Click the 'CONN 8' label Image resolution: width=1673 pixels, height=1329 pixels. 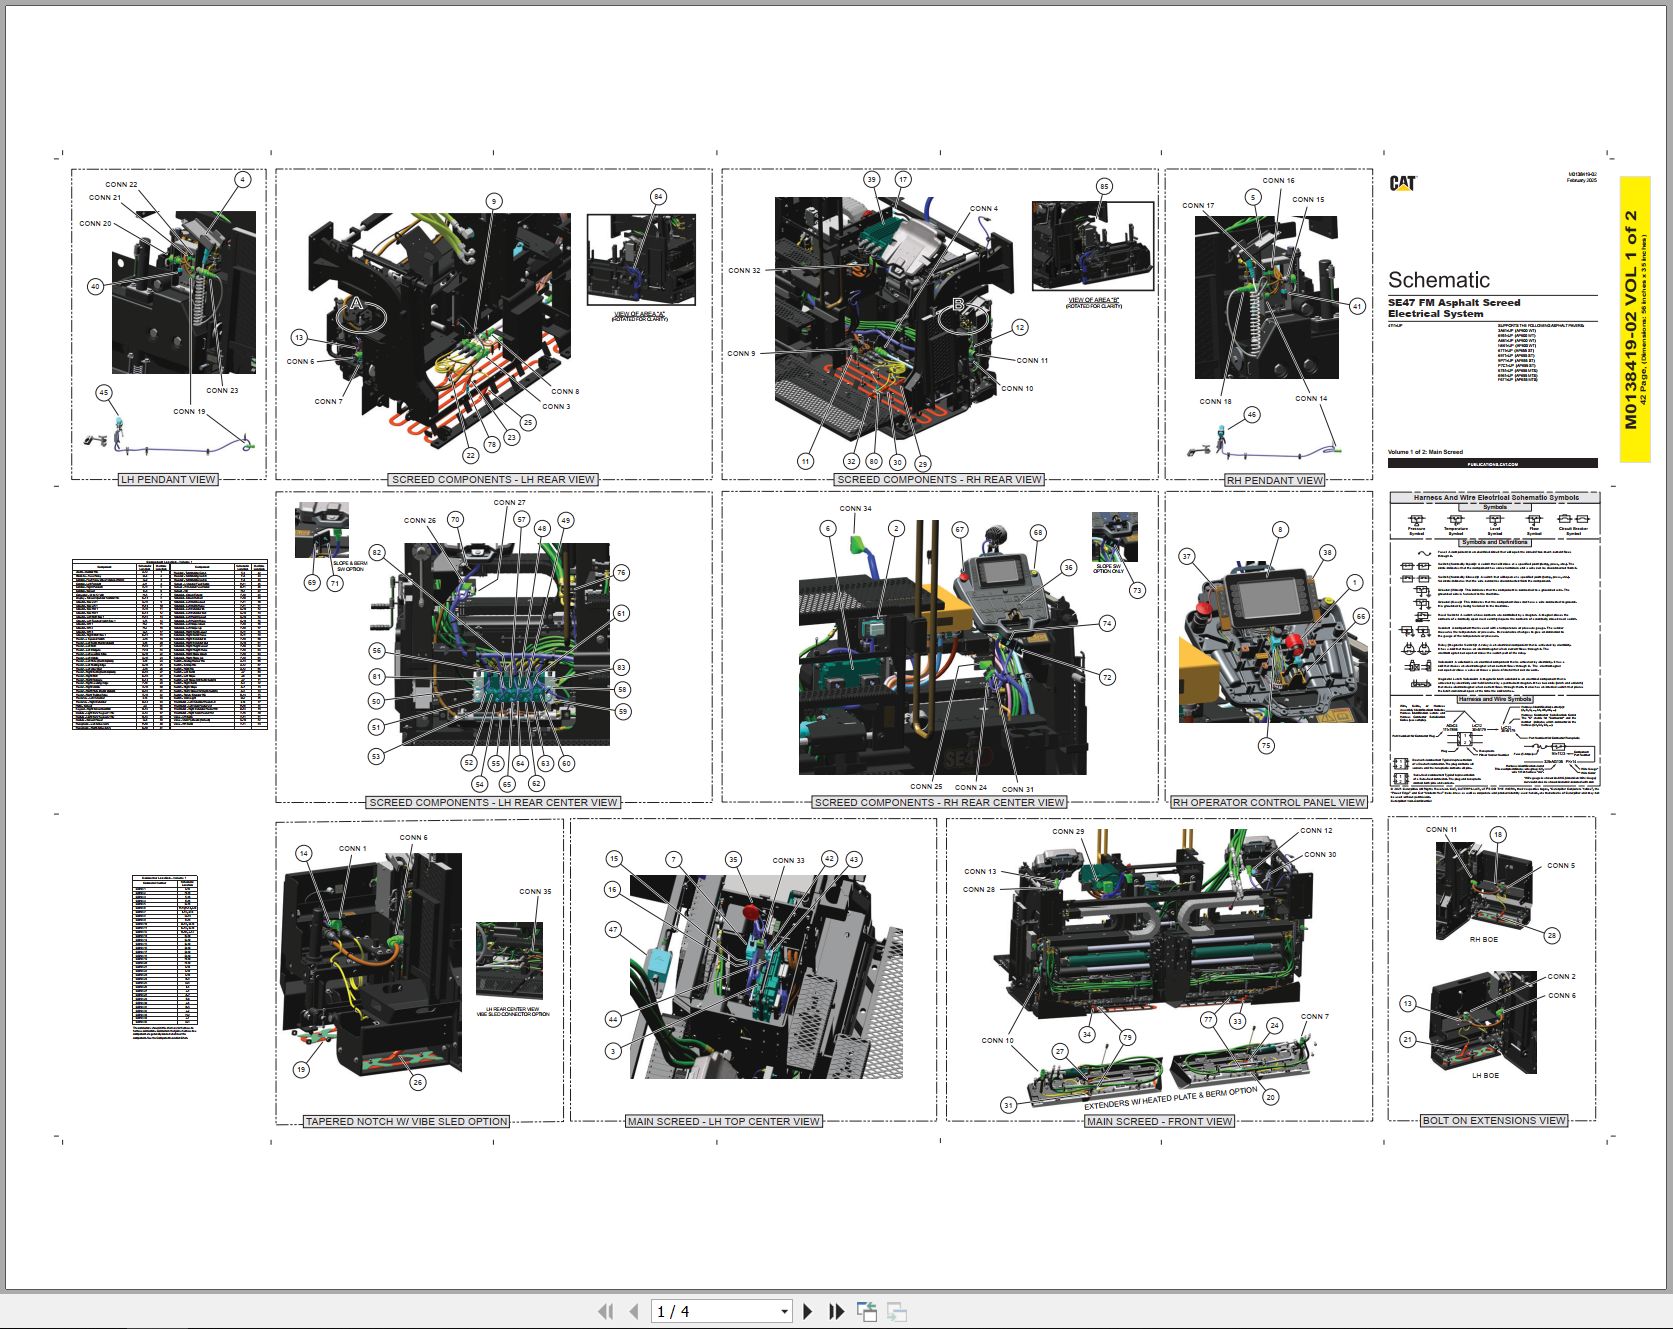[565, 392]
